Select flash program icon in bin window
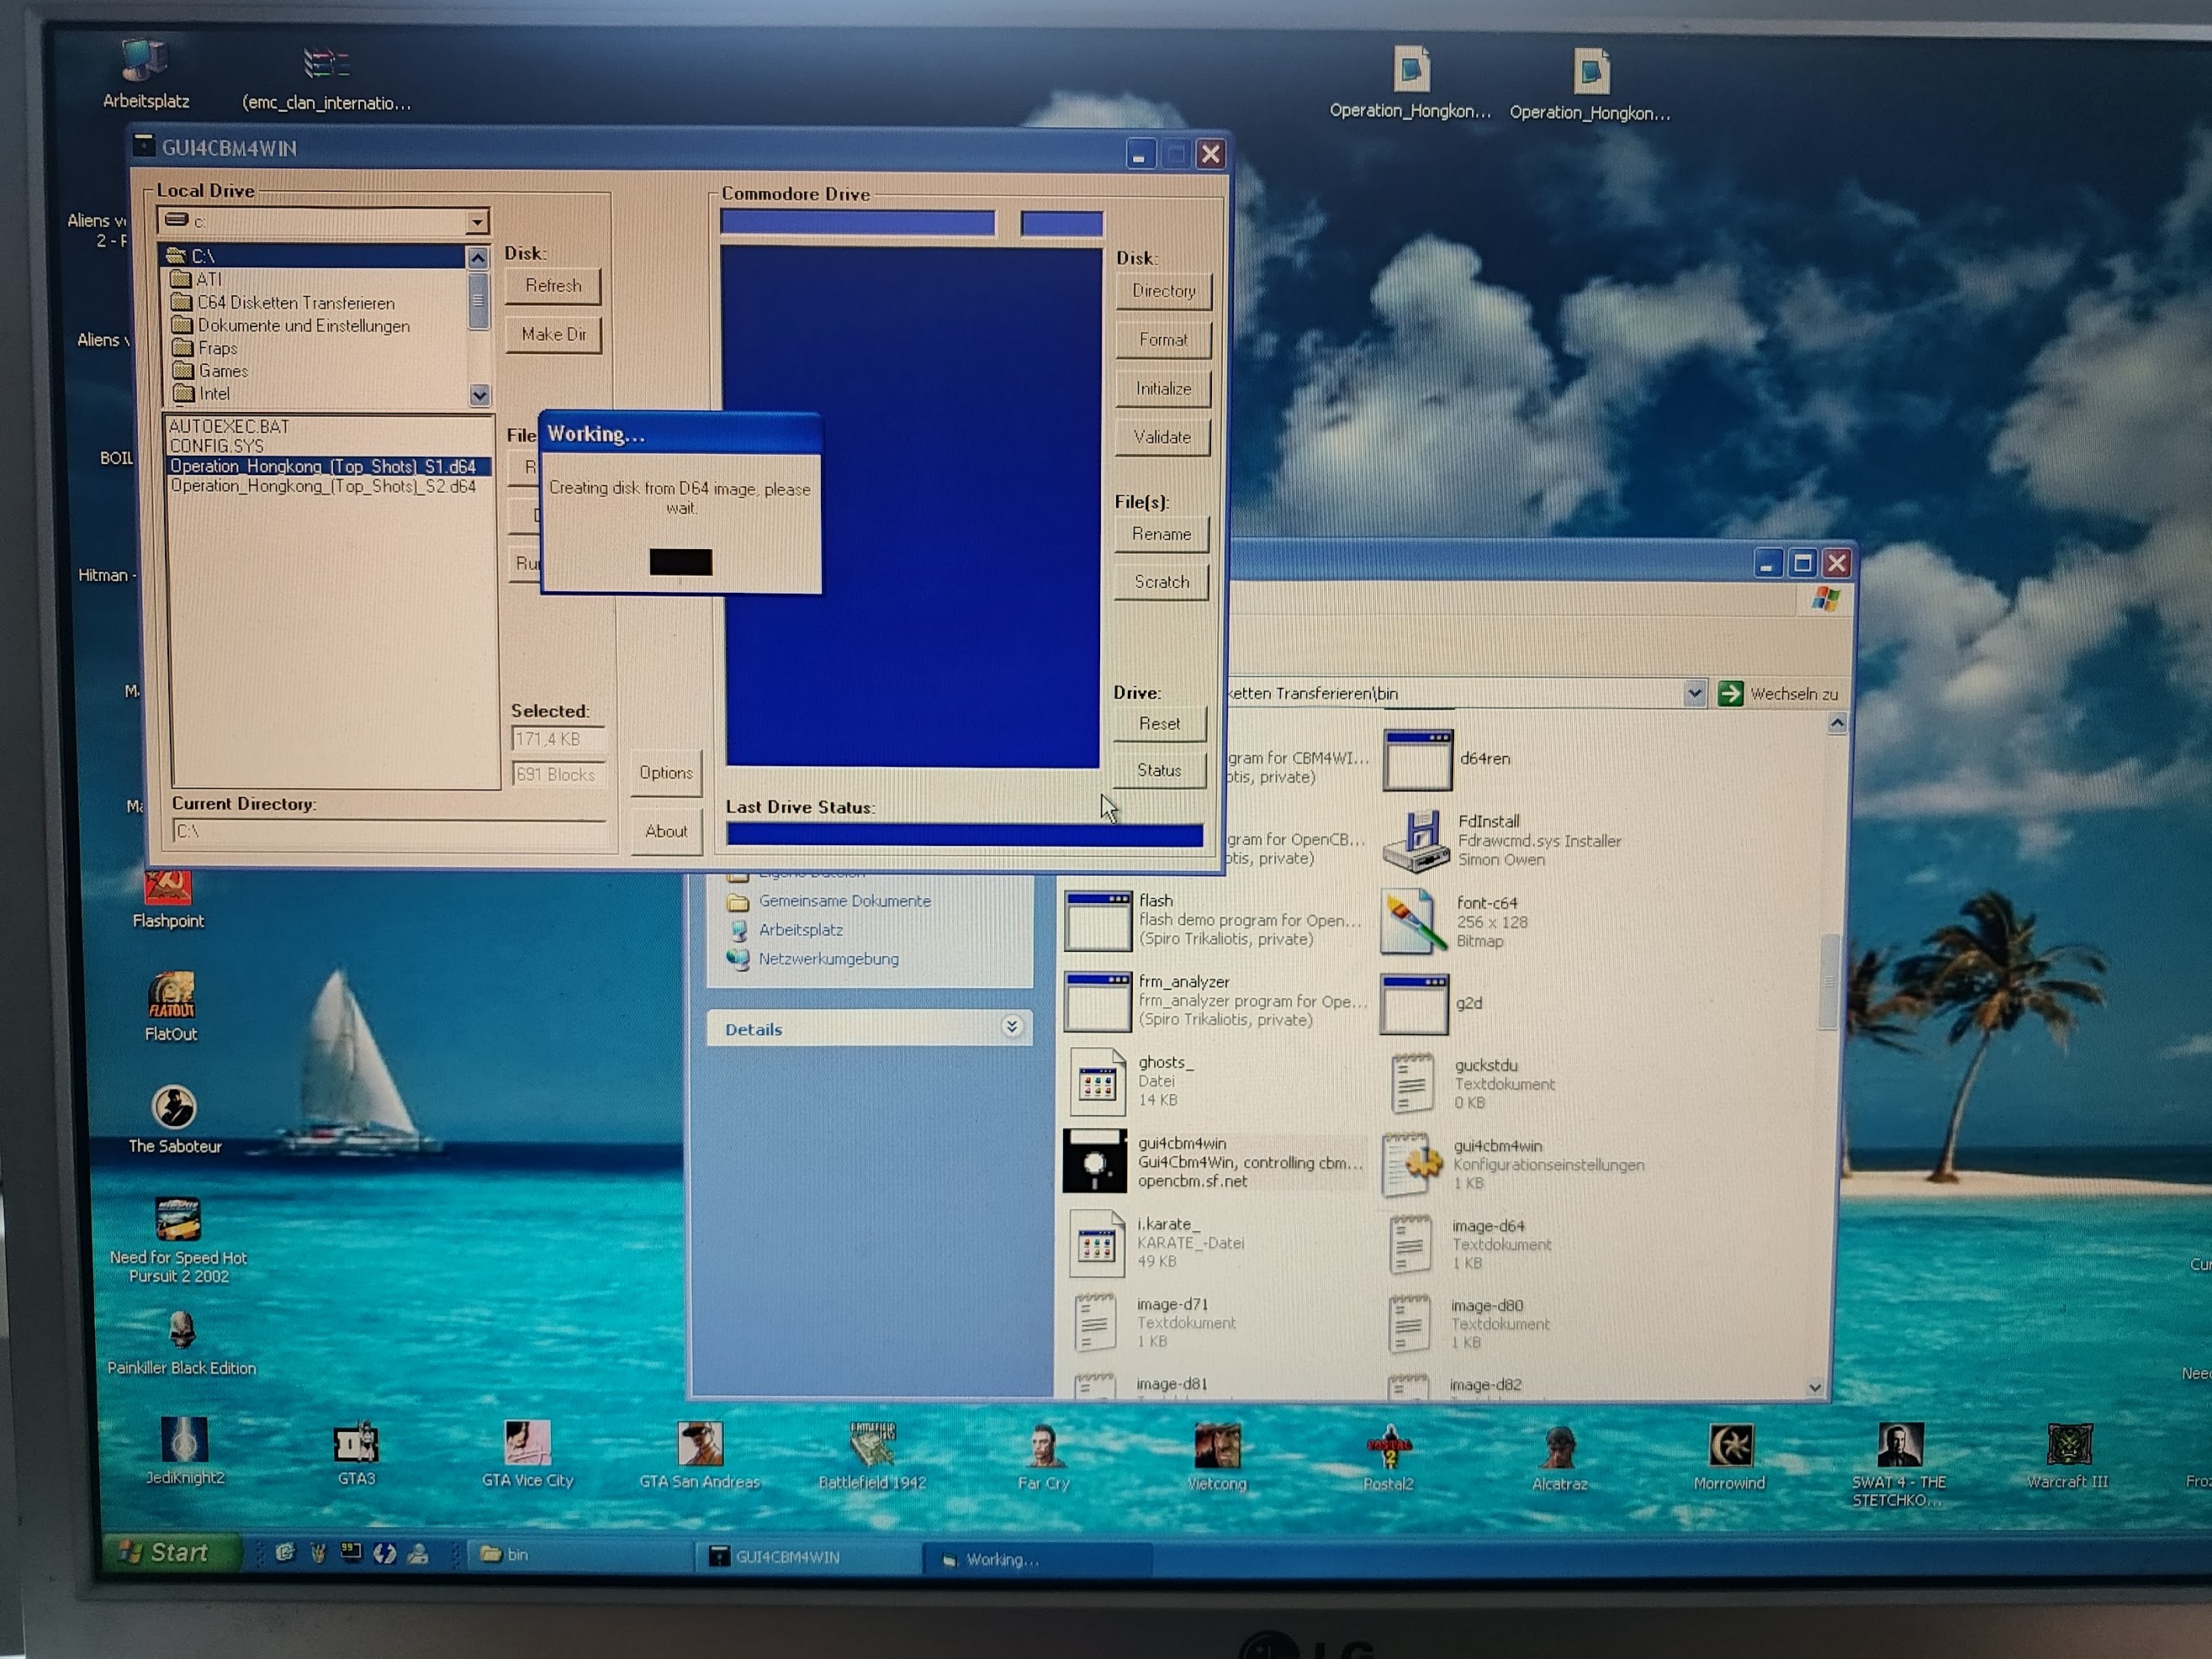Screen dimensions: 2212x1659 (1097, 921)
